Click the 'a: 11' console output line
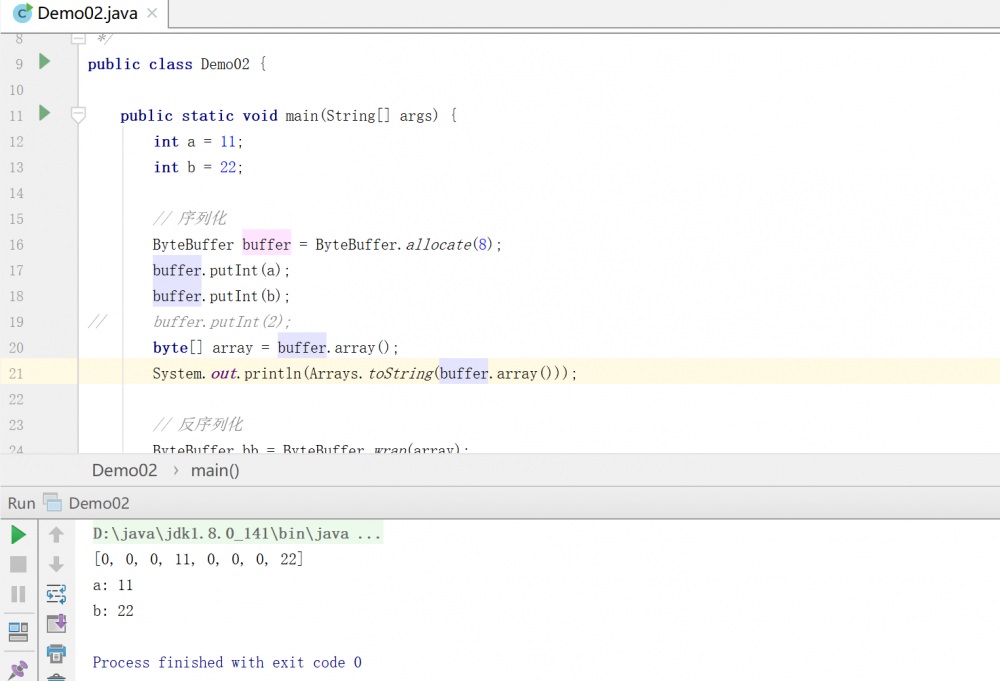Viewport: 1000px width, 681px height. pyautogui.click(x=113, y=585)
